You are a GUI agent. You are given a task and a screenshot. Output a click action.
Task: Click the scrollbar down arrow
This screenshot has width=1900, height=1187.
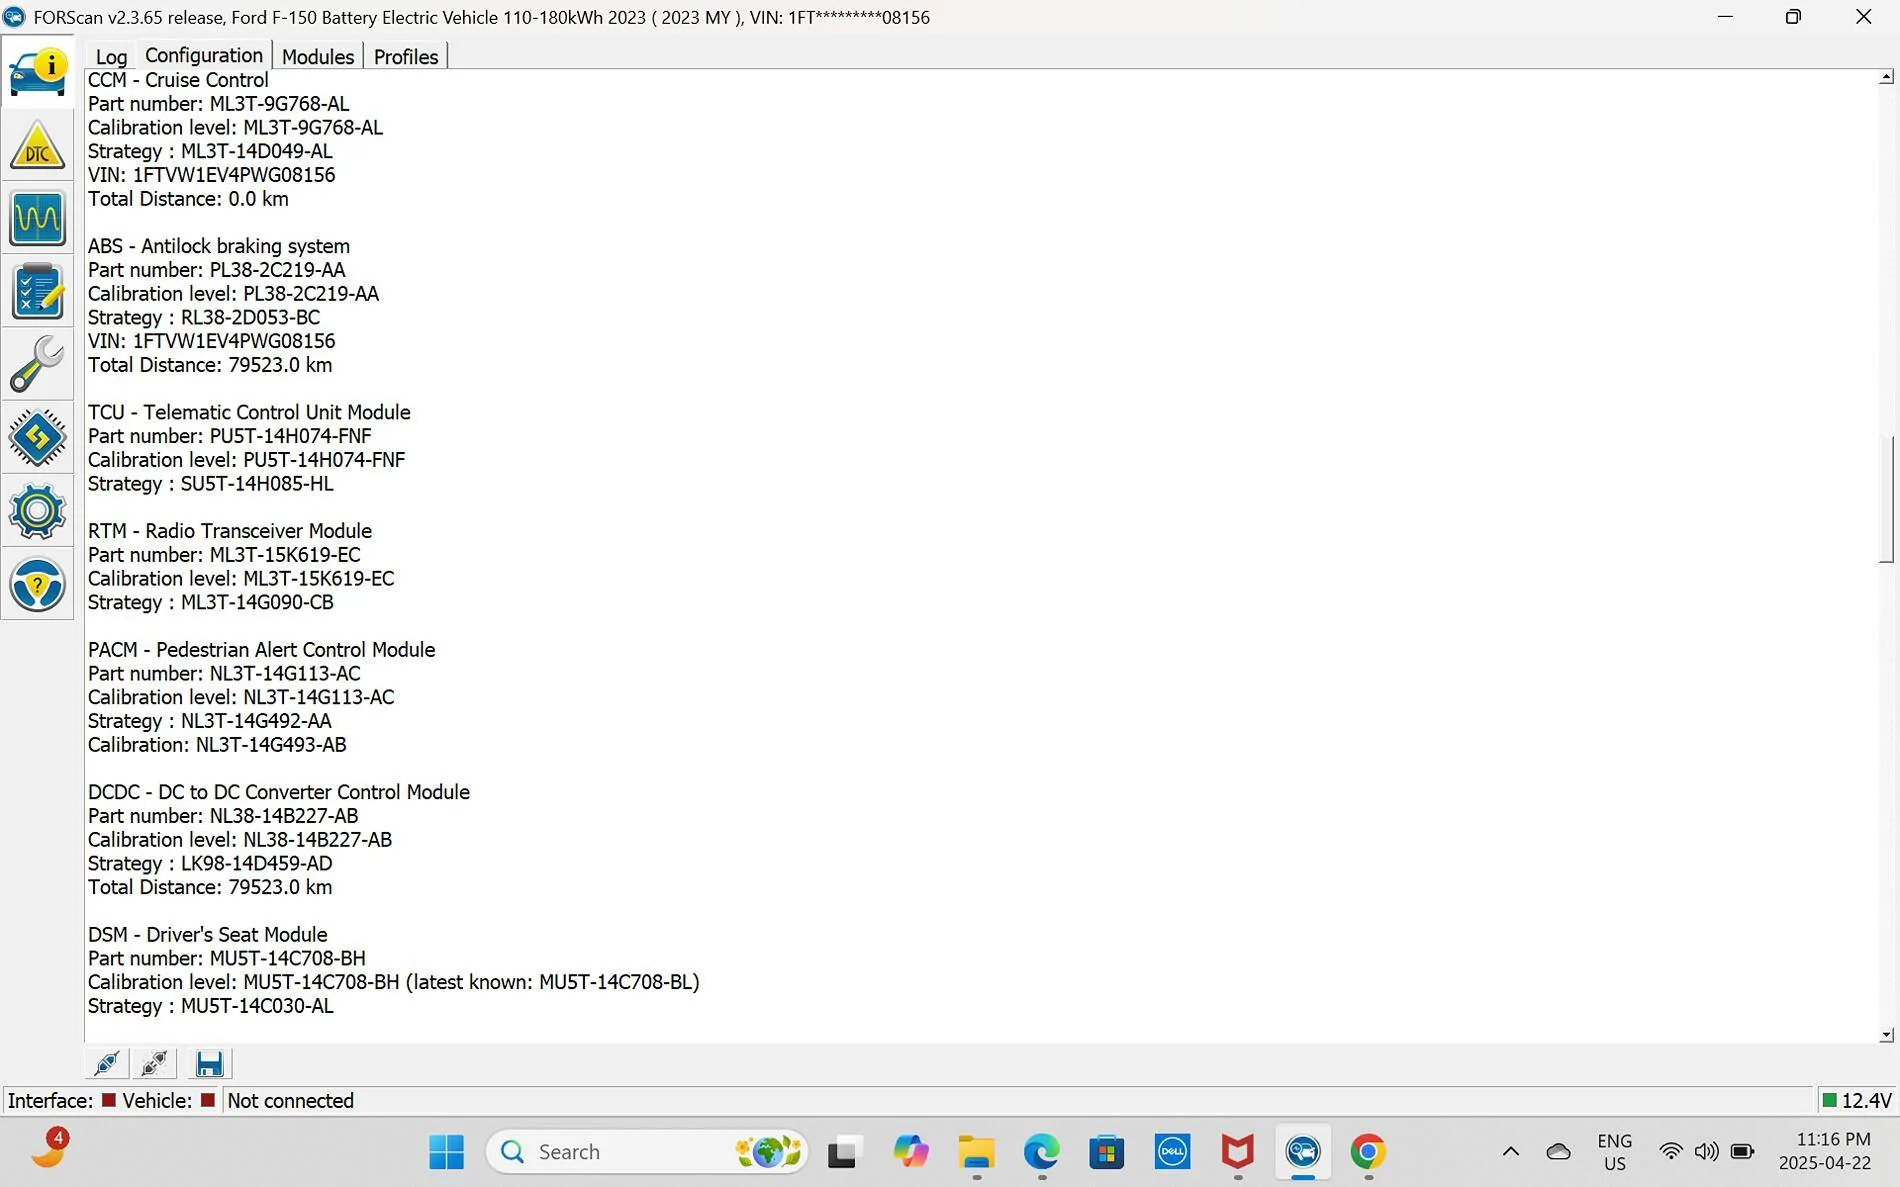tap(1886, 1035)
